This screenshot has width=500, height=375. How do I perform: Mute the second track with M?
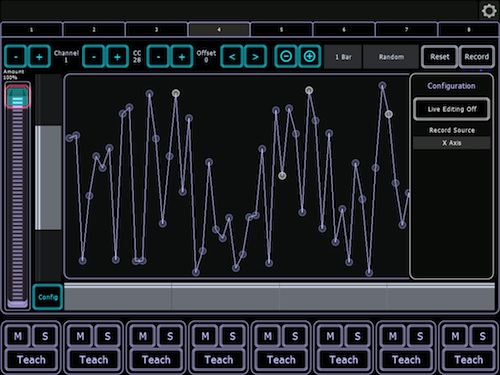[x=80, y=336]
